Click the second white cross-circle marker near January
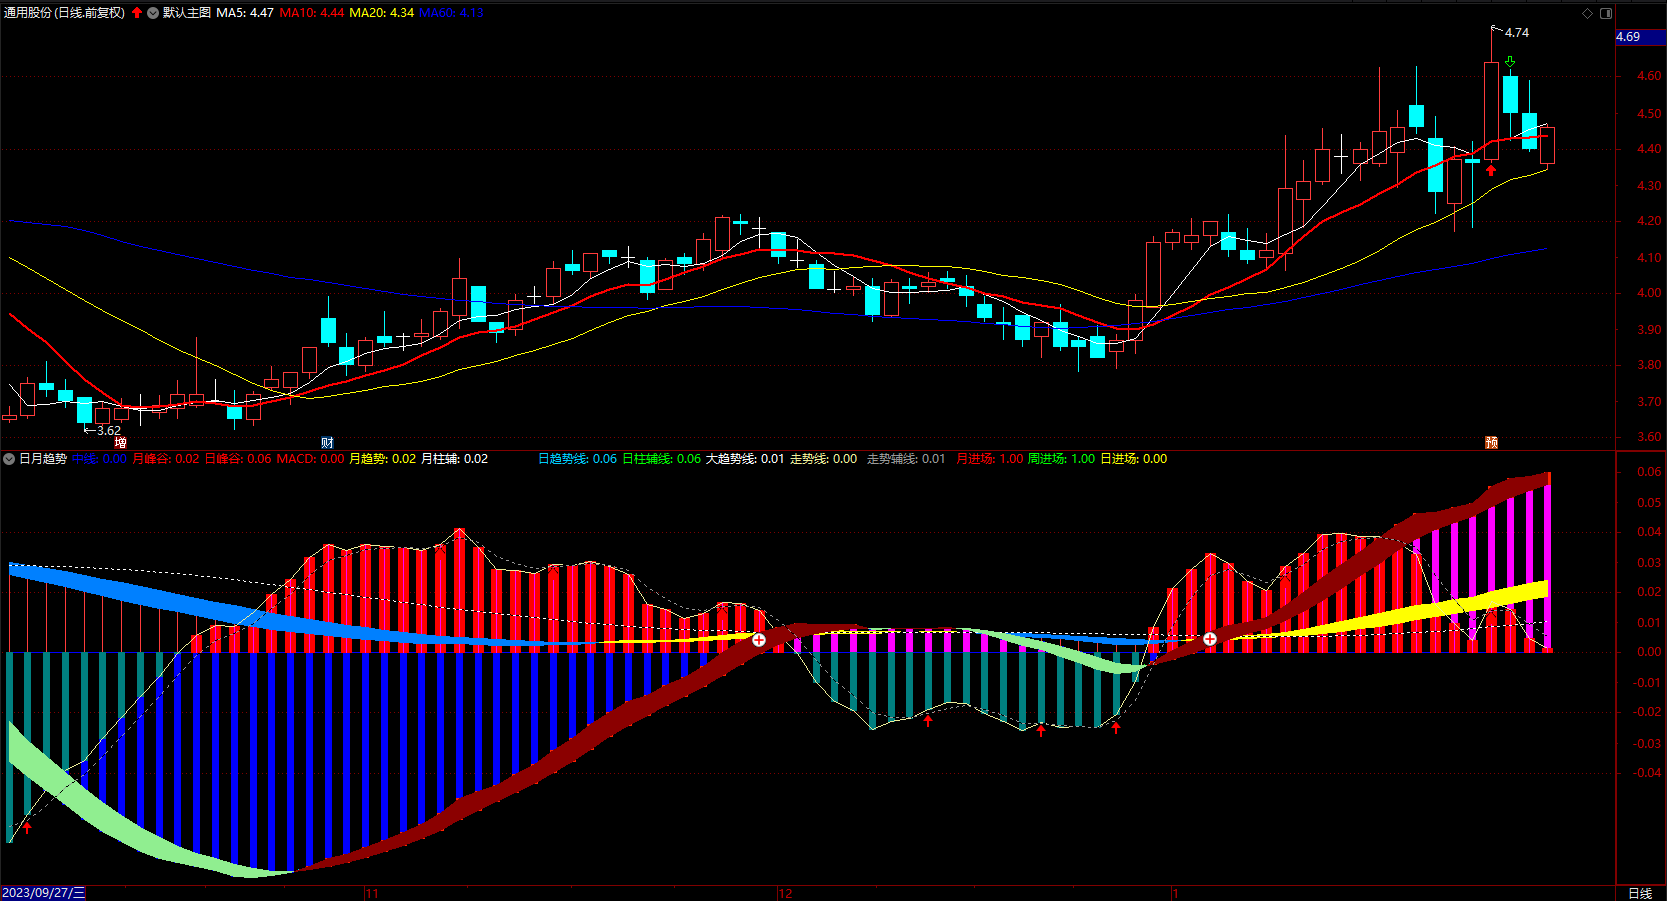This screenshot has width=1667, height=901. pos(1210,638)
